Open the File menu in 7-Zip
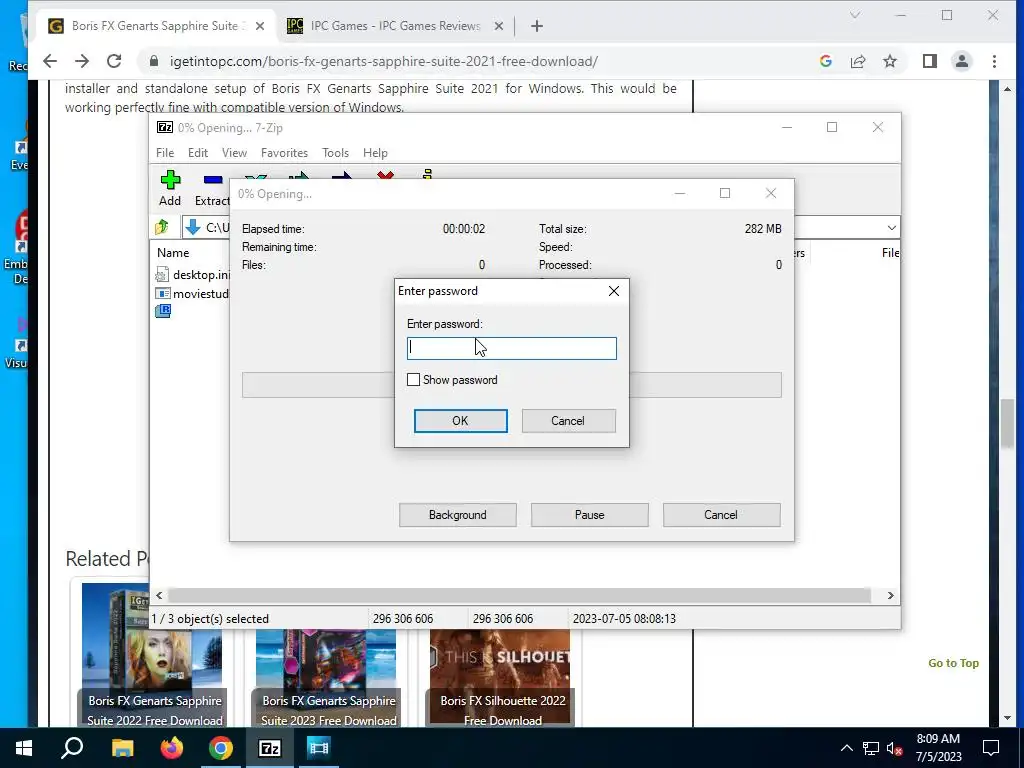The height and width of the screenshot is (768, 1024). pos(165,153)
